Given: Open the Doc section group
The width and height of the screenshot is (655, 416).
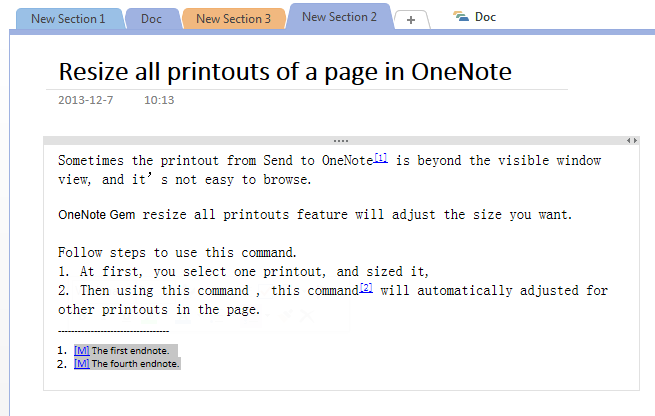Looking at the screenshot, I should [475, 17].
